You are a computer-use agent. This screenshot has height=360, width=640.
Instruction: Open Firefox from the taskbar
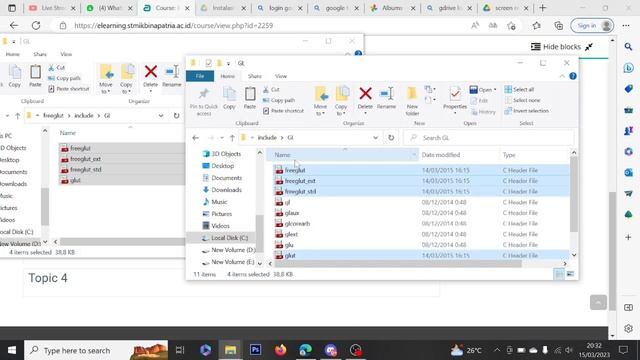click(280, 350)
